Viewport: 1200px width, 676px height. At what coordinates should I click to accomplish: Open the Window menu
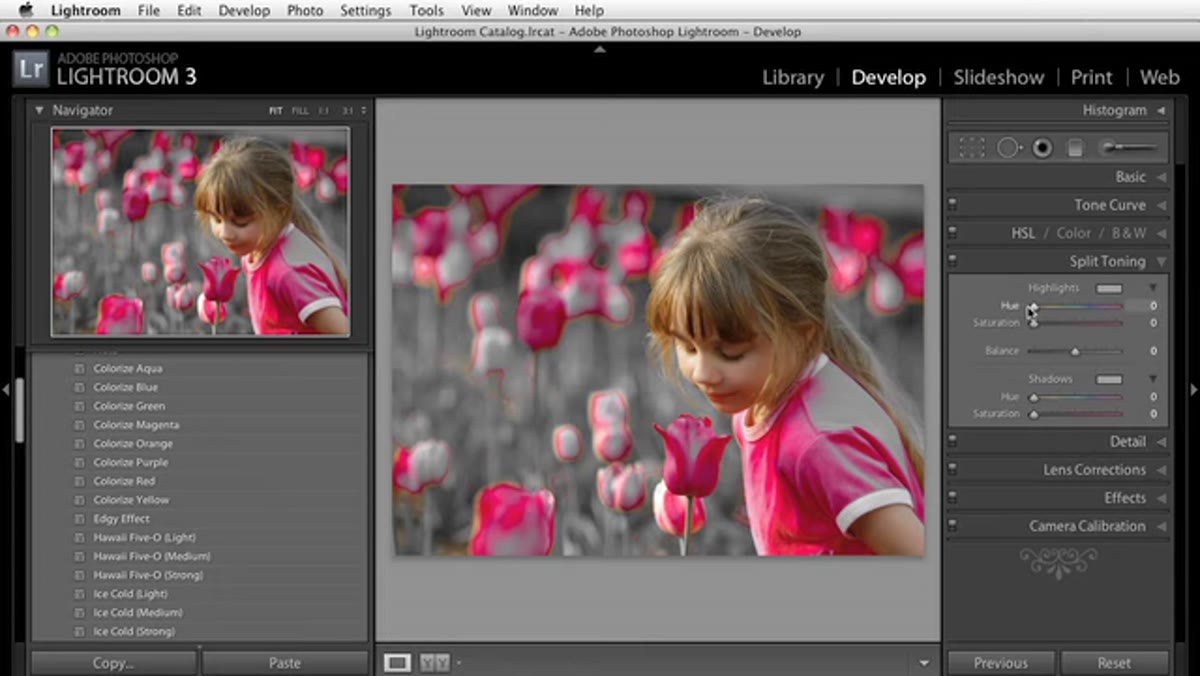[x=533, y=10]
